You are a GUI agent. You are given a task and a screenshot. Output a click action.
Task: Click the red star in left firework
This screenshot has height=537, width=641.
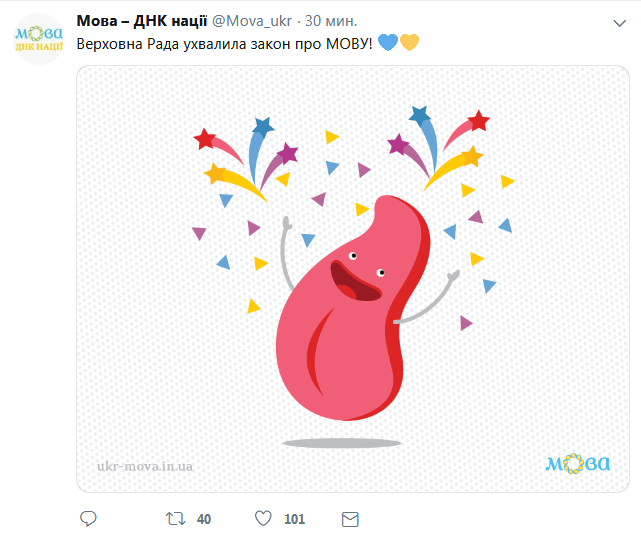(205, 137)
